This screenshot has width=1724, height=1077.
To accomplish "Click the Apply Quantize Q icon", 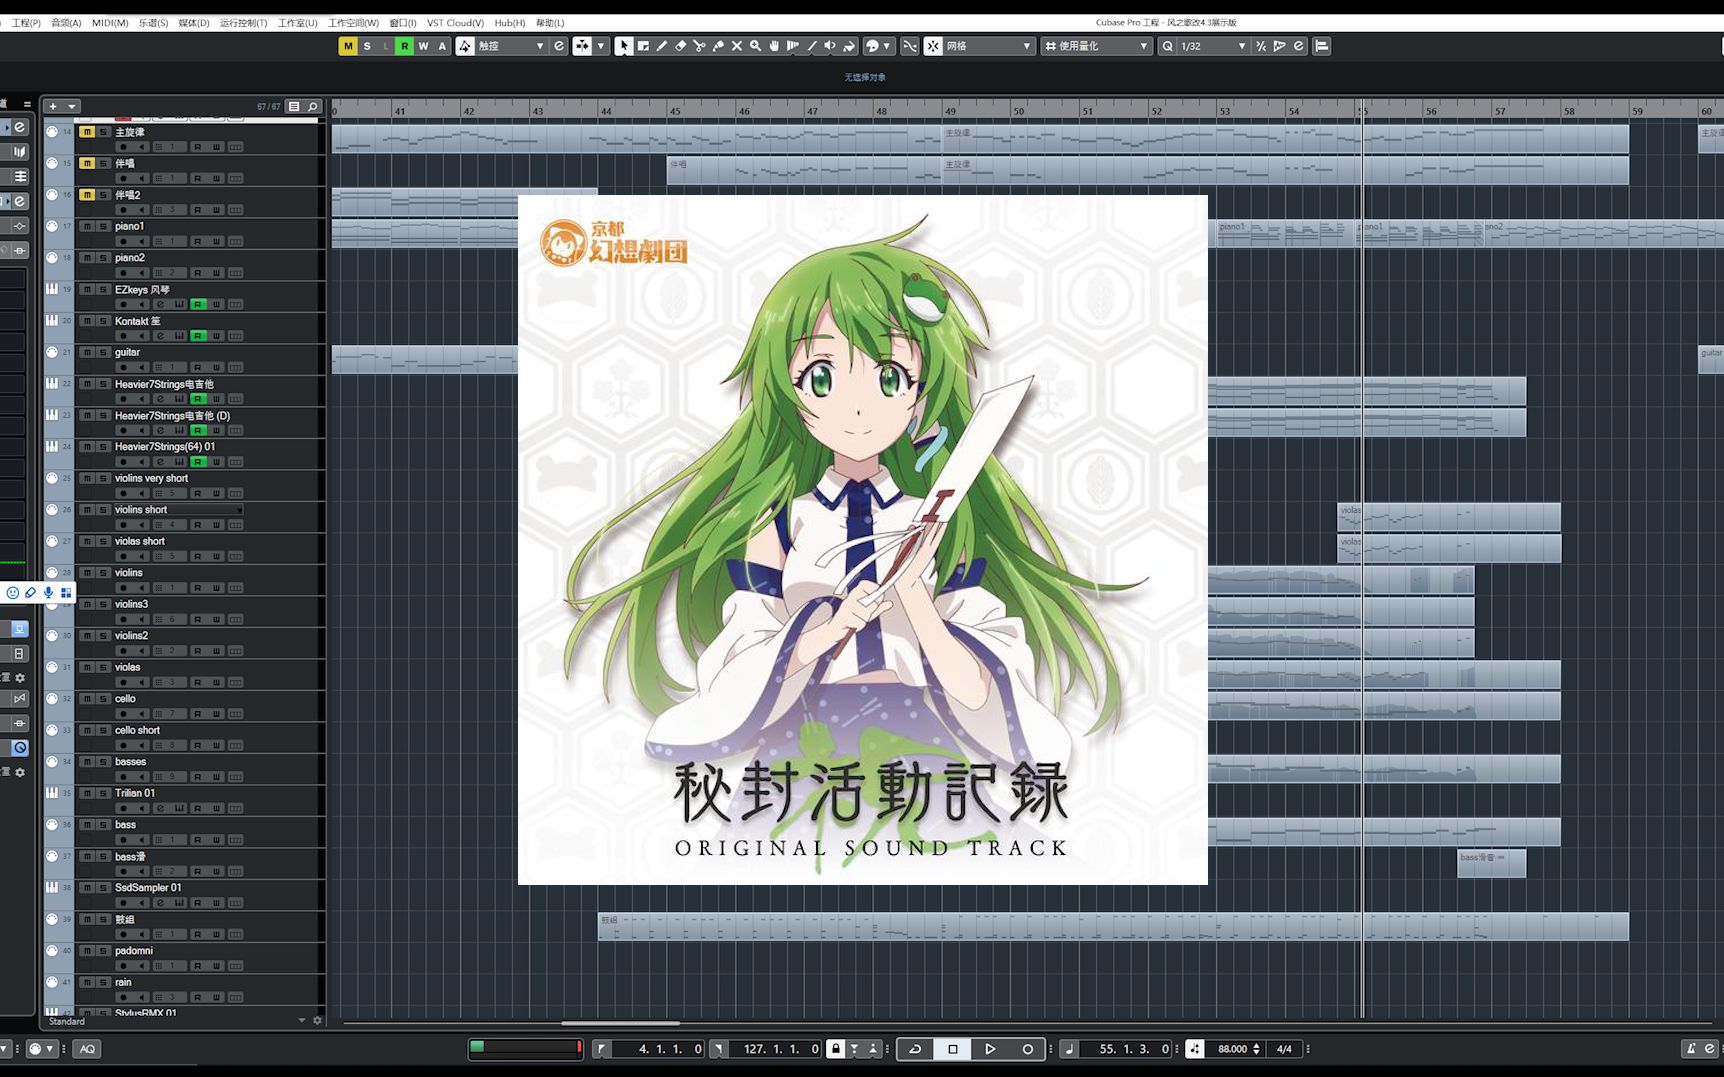I will click(x=1167, y=46).
